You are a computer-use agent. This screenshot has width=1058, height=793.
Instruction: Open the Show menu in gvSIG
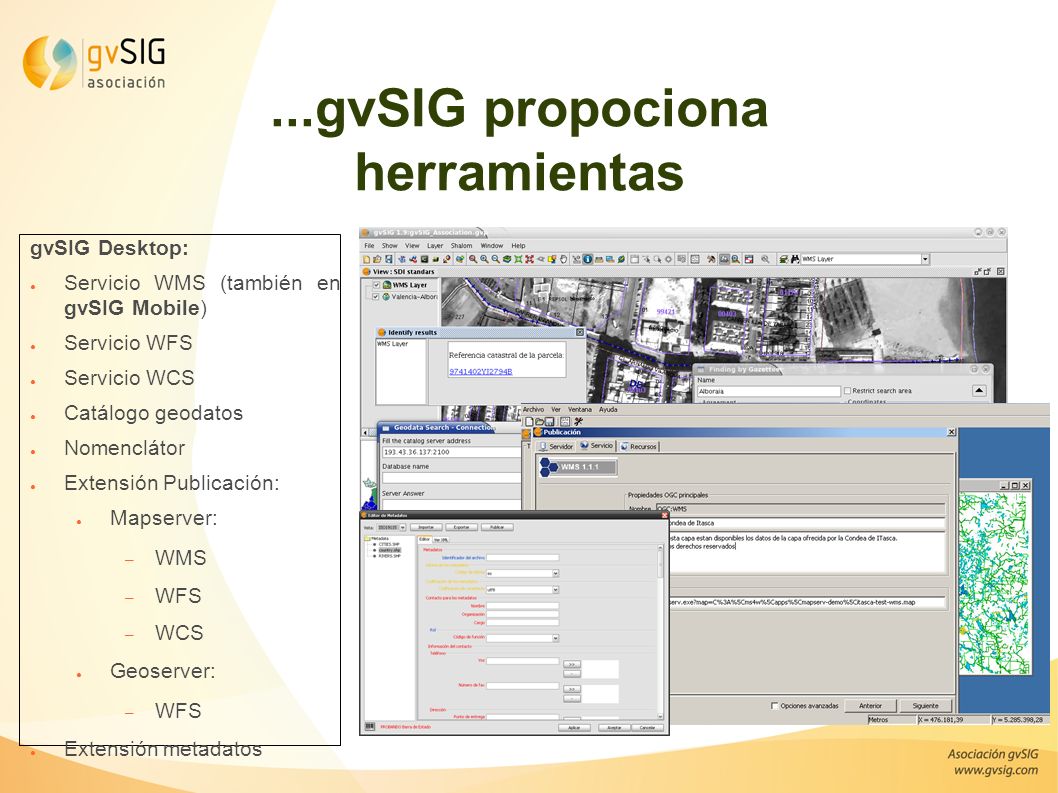[x=390, y=246]
